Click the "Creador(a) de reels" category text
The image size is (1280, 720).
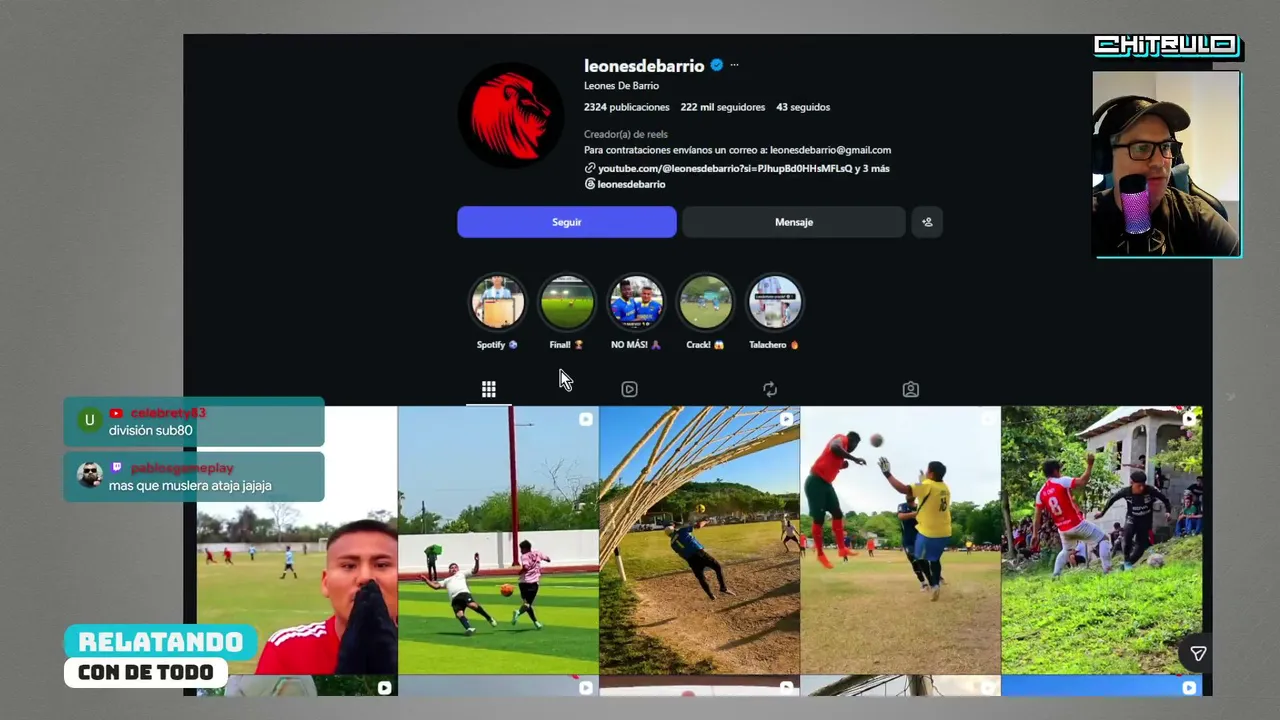click(x=626, y=134)
